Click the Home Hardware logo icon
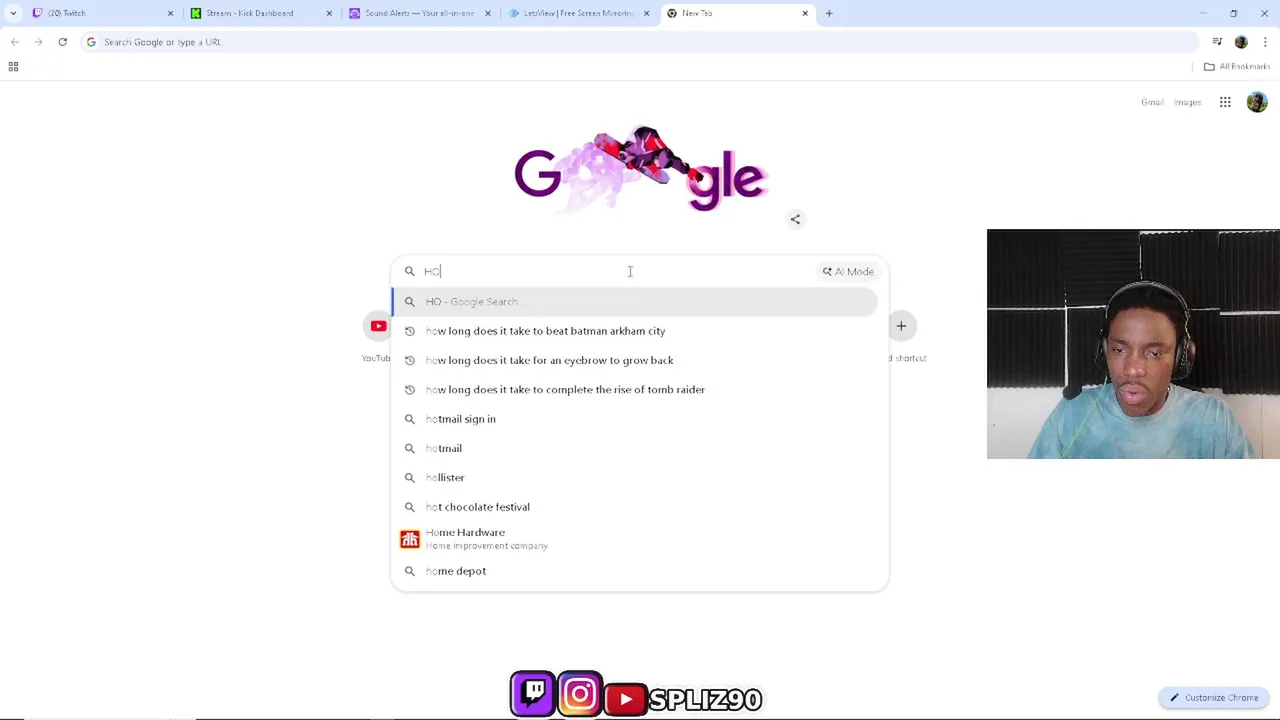Viewport: 1280px width, 720px height. [x=409, y=539]
